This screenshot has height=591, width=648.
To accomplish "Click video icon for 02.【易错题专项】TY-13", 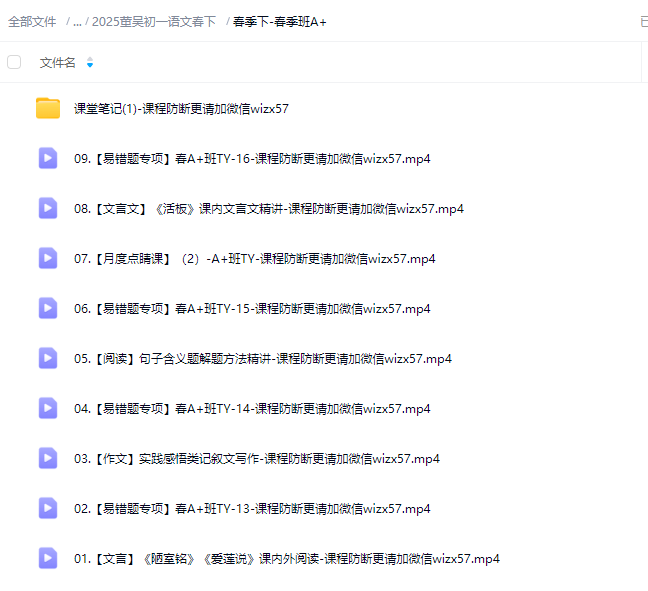I will click(x=48, y=508).
